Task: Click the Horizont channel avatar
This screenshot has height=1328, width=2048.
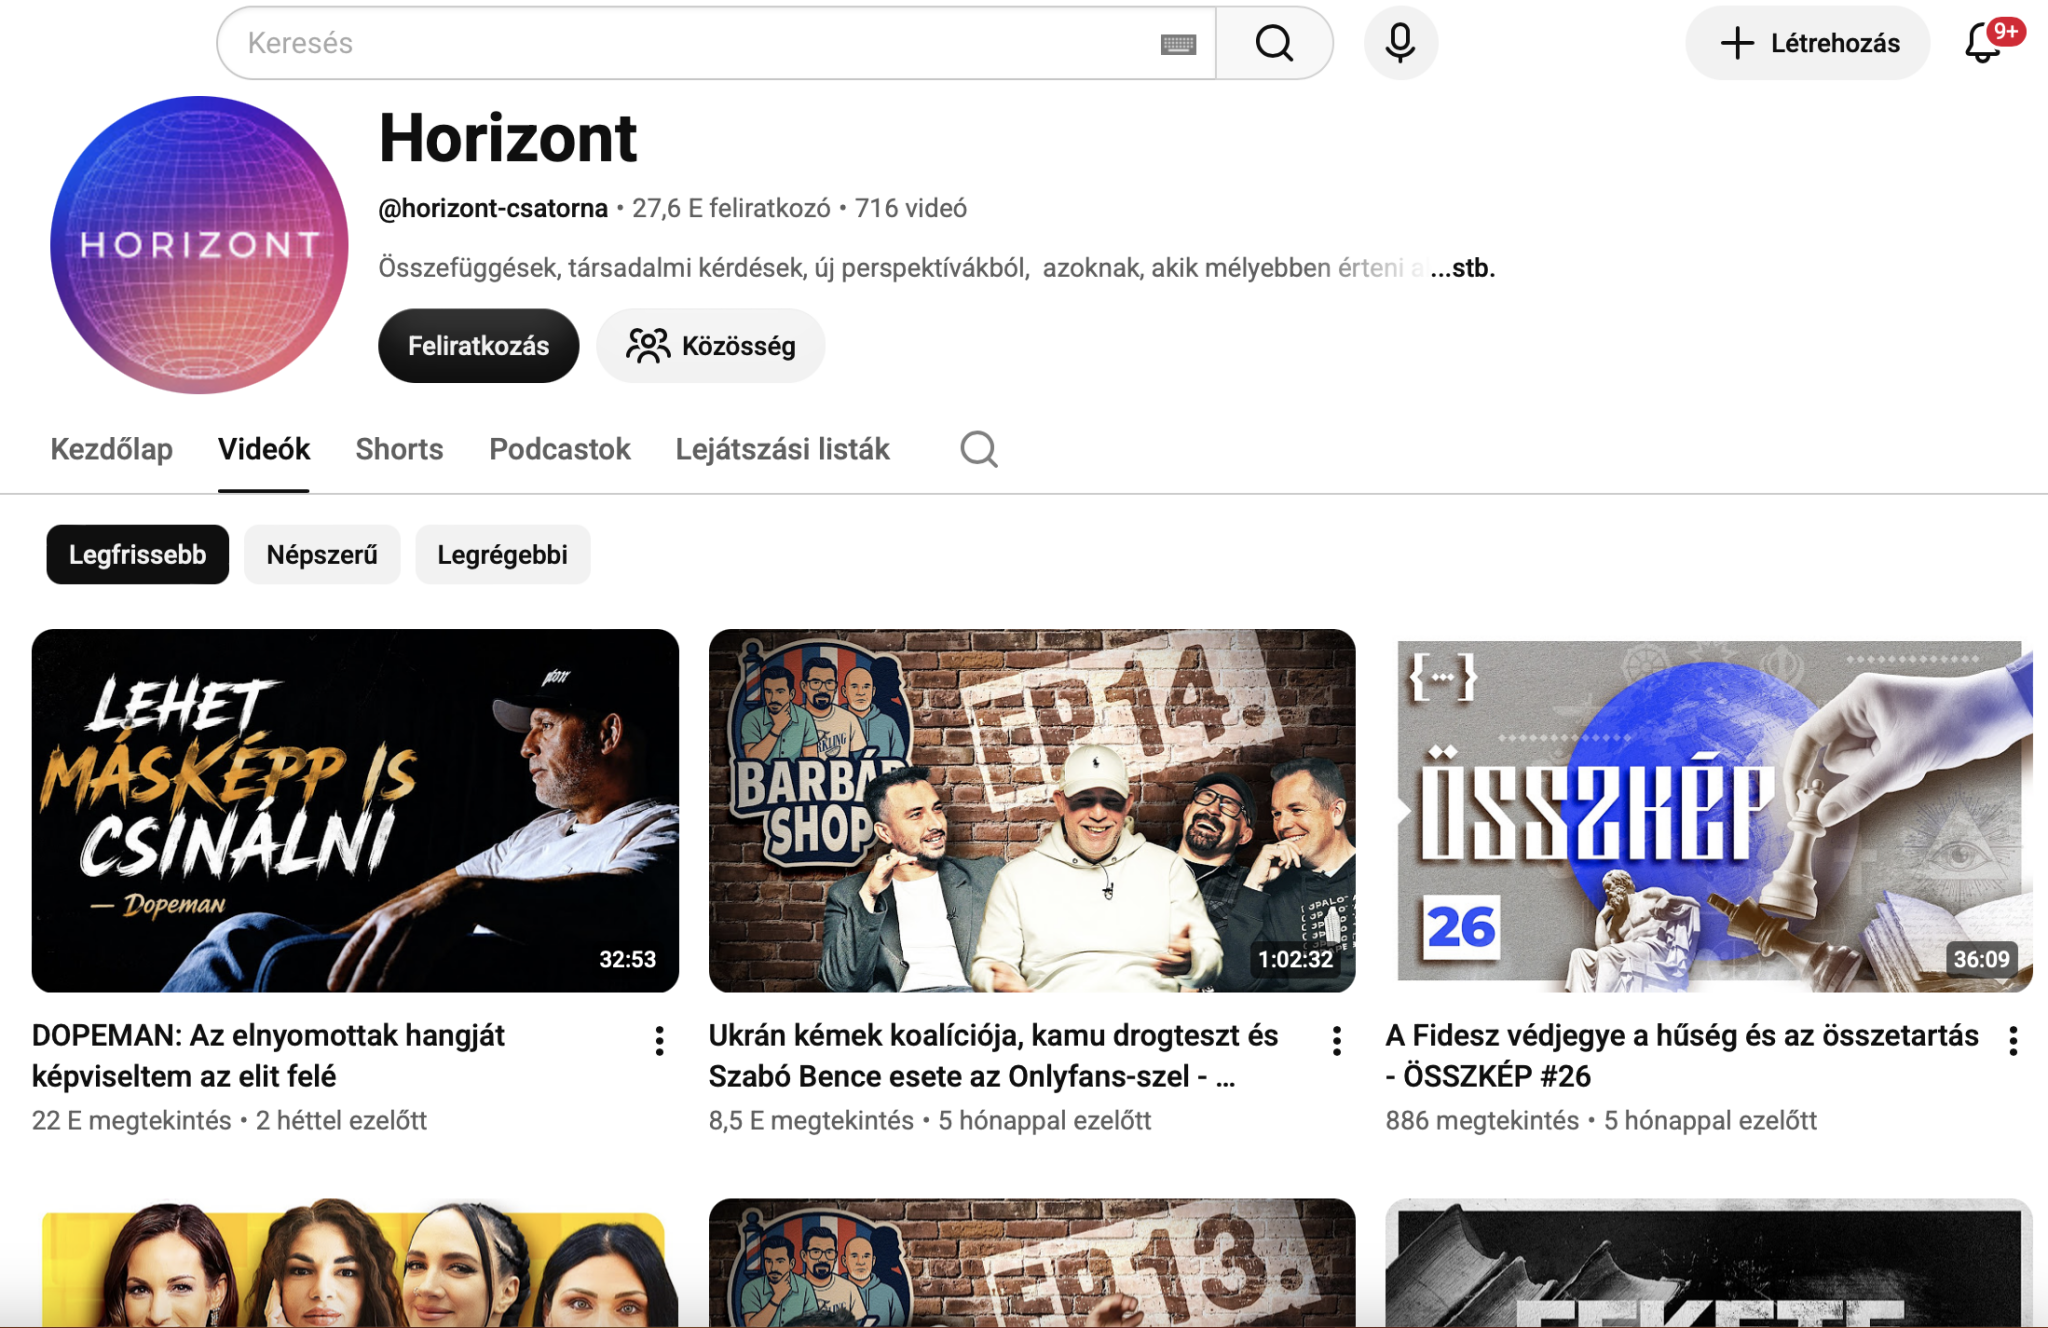Action: pos(199,245)
